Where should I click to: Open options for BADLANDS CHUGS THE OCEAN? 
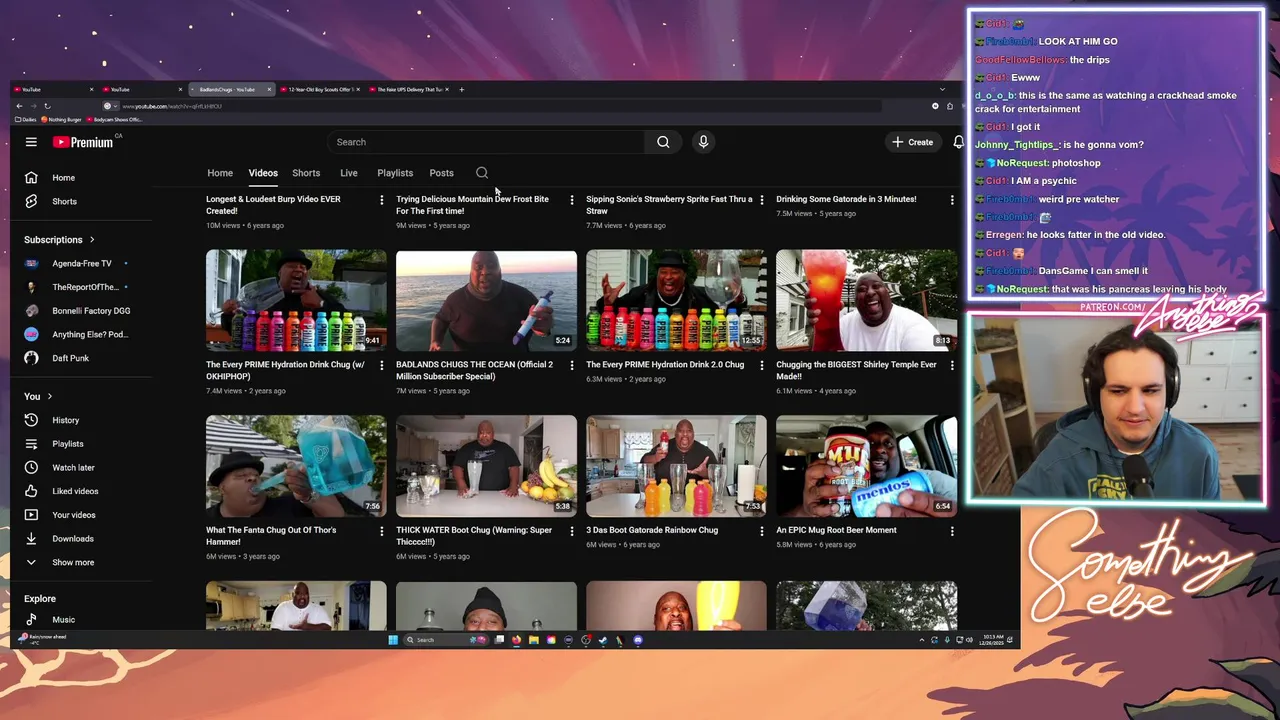pyautogui.click(x=571, y=366)
